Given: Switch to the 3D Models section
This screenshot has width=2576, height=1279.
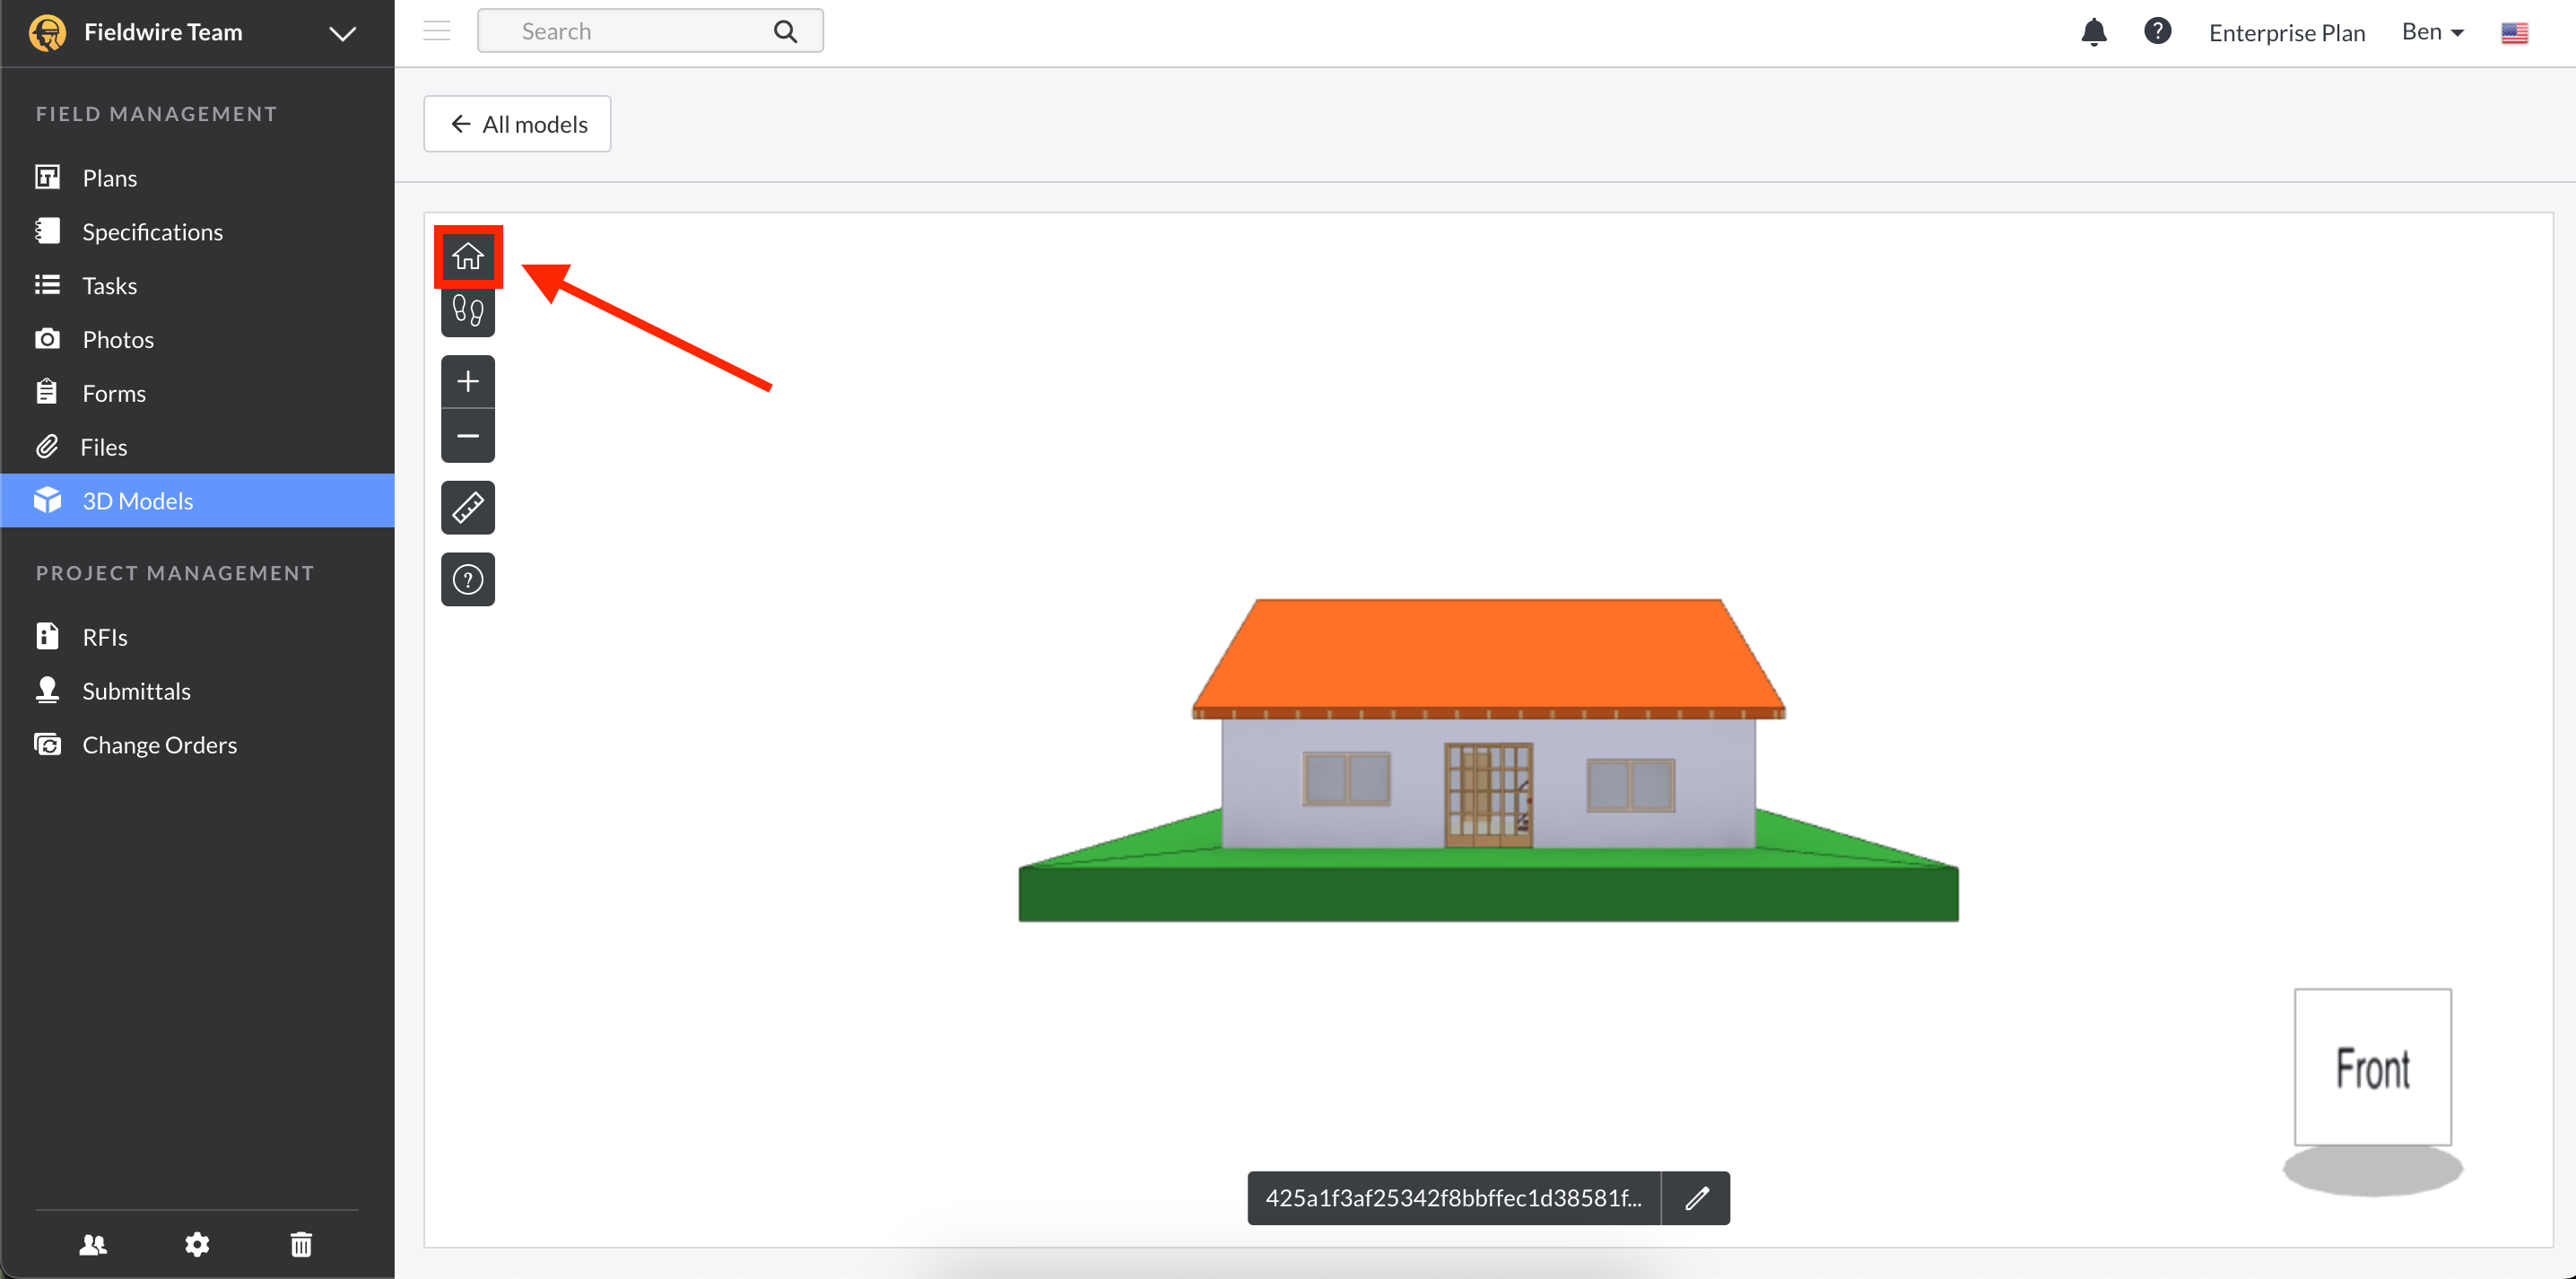Looking at the screenshot, I should [137, 500].
